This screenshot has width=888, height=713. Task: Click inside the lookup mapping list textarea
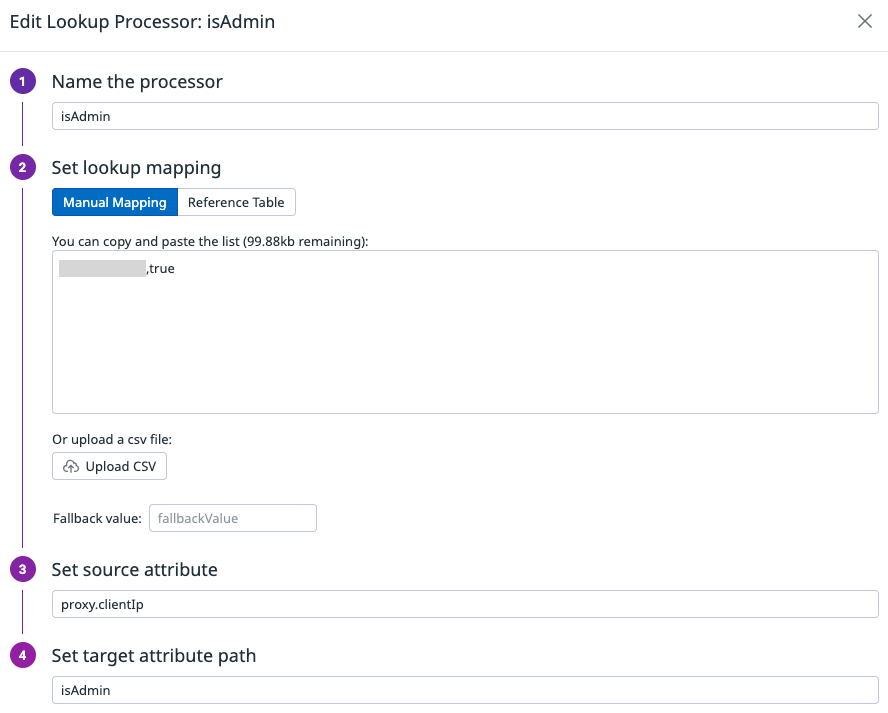(465, 340)
